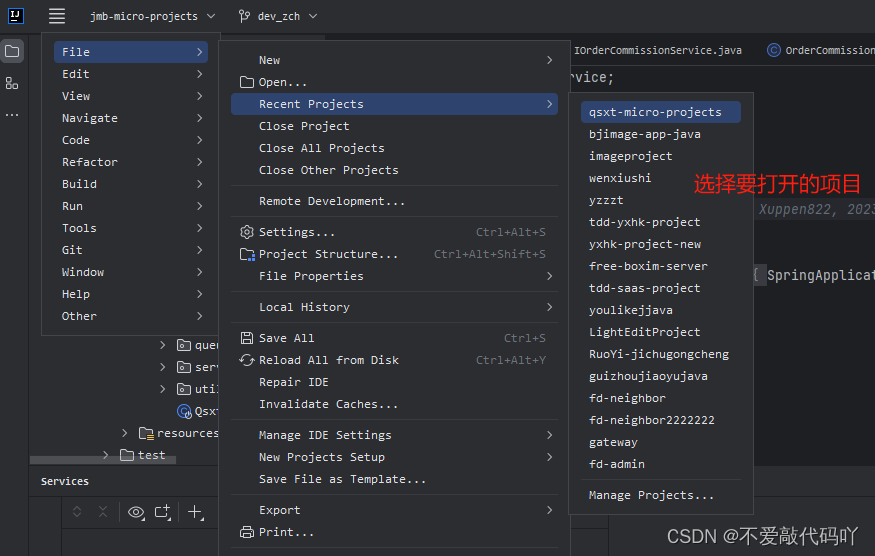Open the Code menu
The width and height of the screenshot is (875, 556).
[131, 140]
